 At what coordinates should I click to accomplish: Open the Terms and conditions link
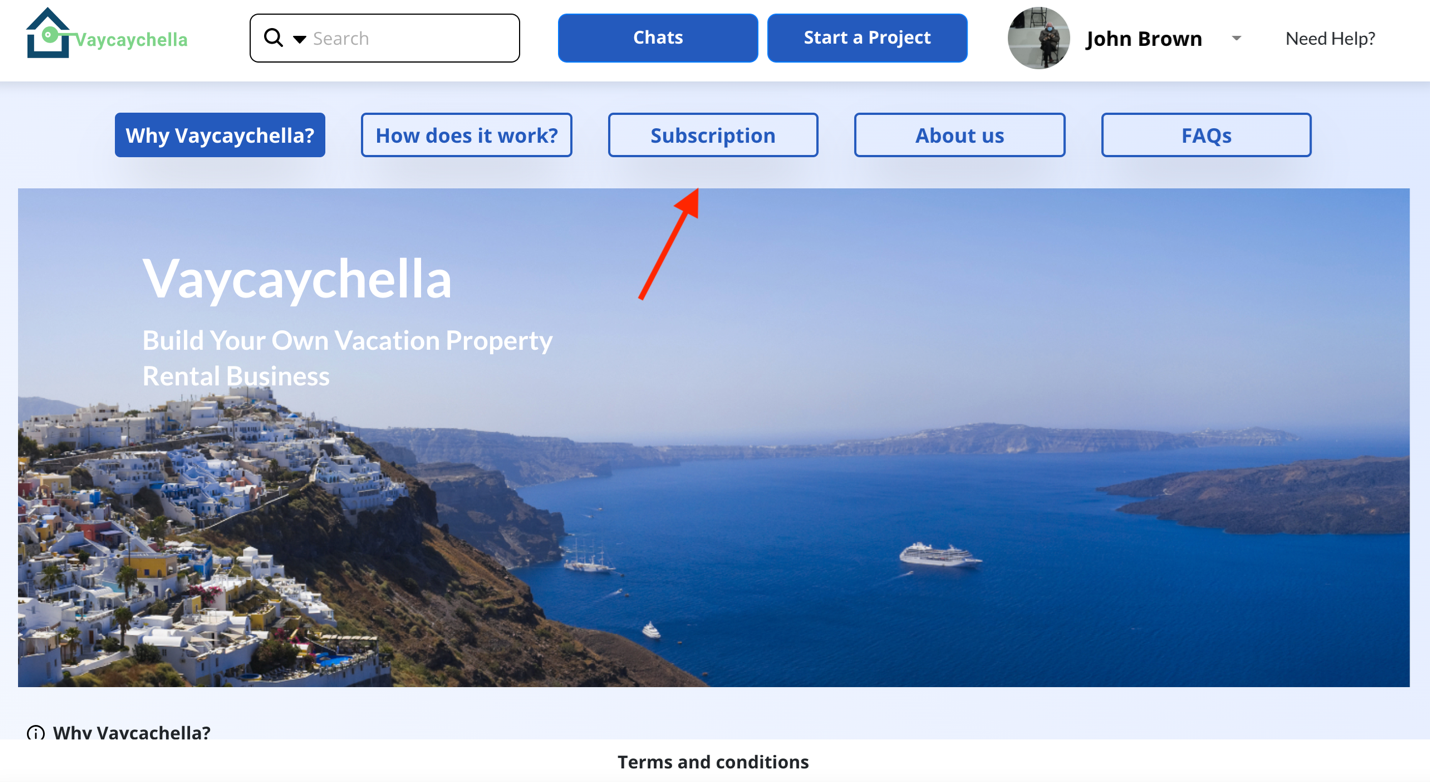713,762
